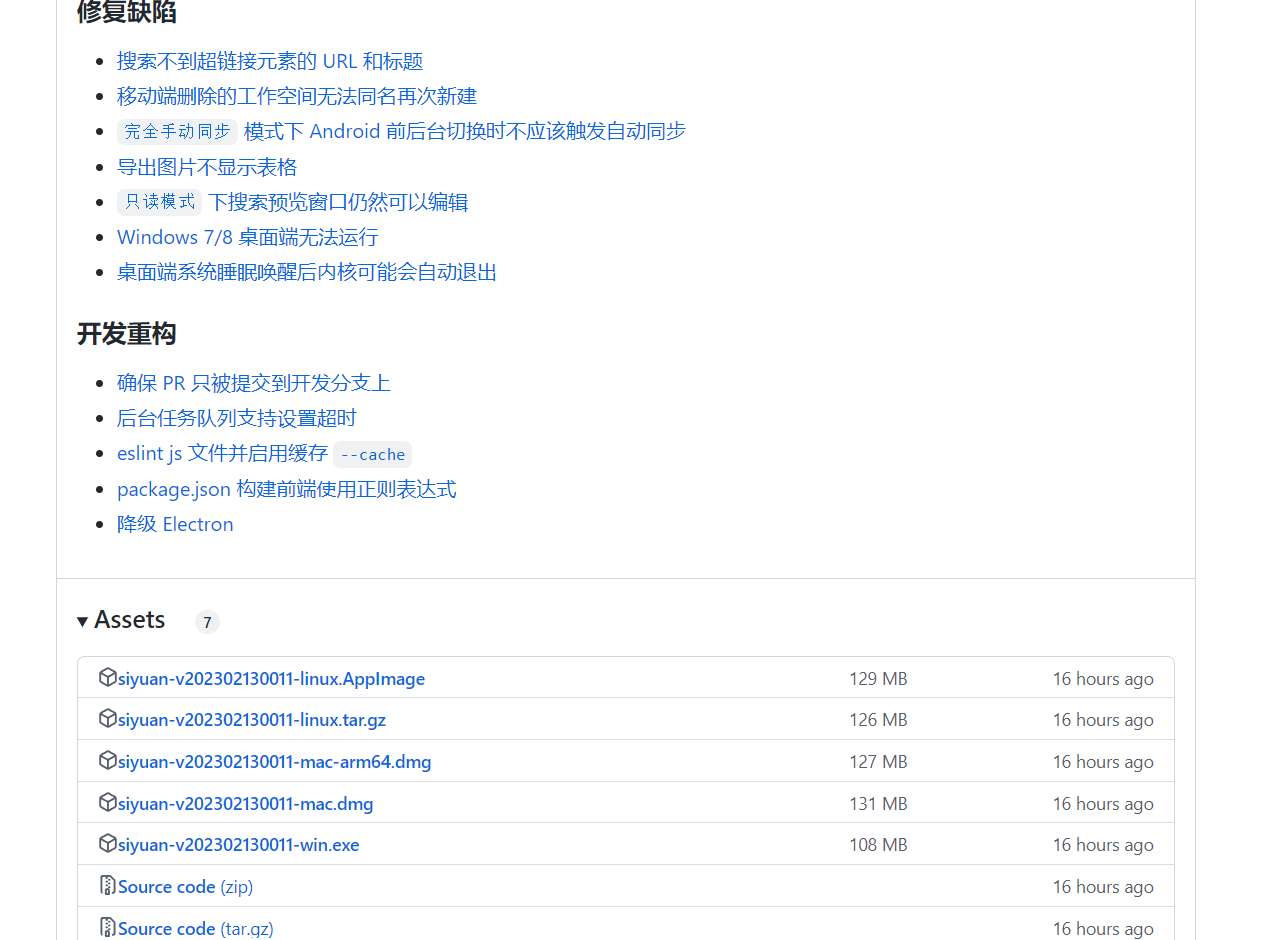Click the package icon beside siyuan linux.tar.gz
This screenshot has width=1285, height=940.
pyautogui.click(x=108, y=719)
